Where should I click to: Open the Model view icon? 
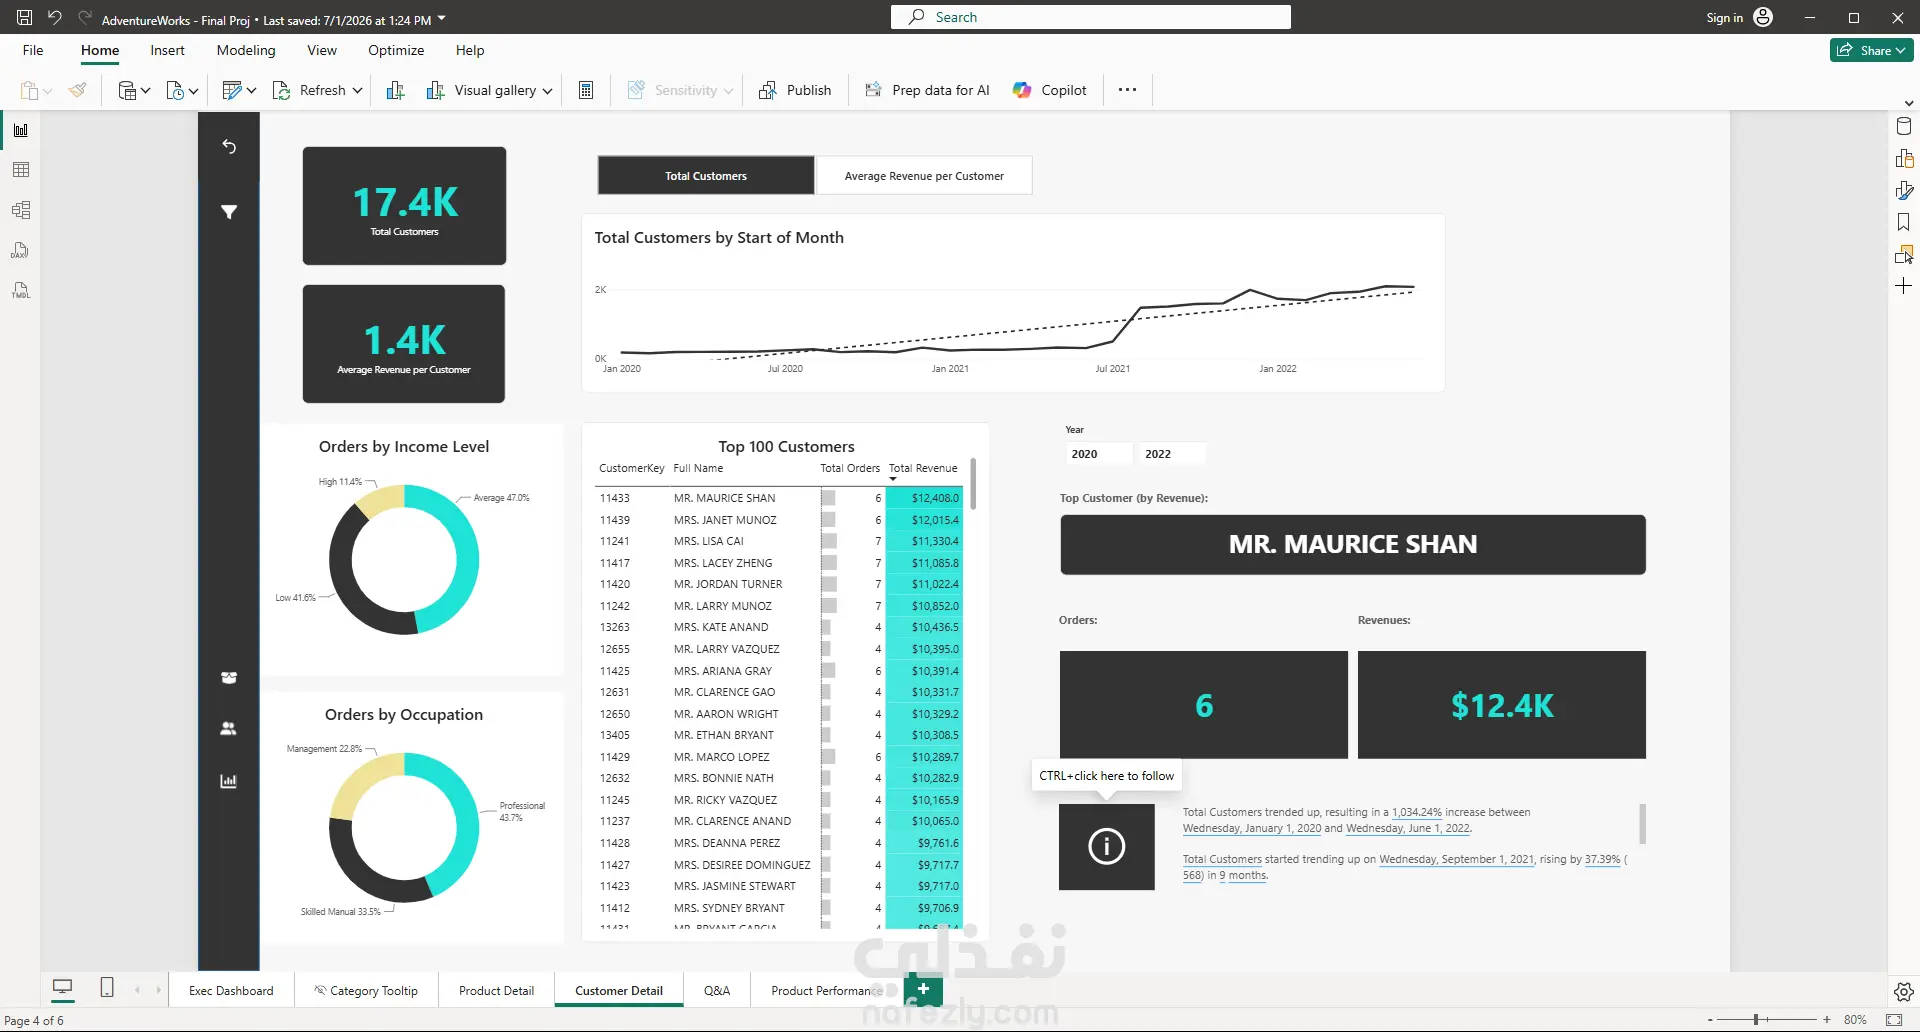(x=20, y=210)
